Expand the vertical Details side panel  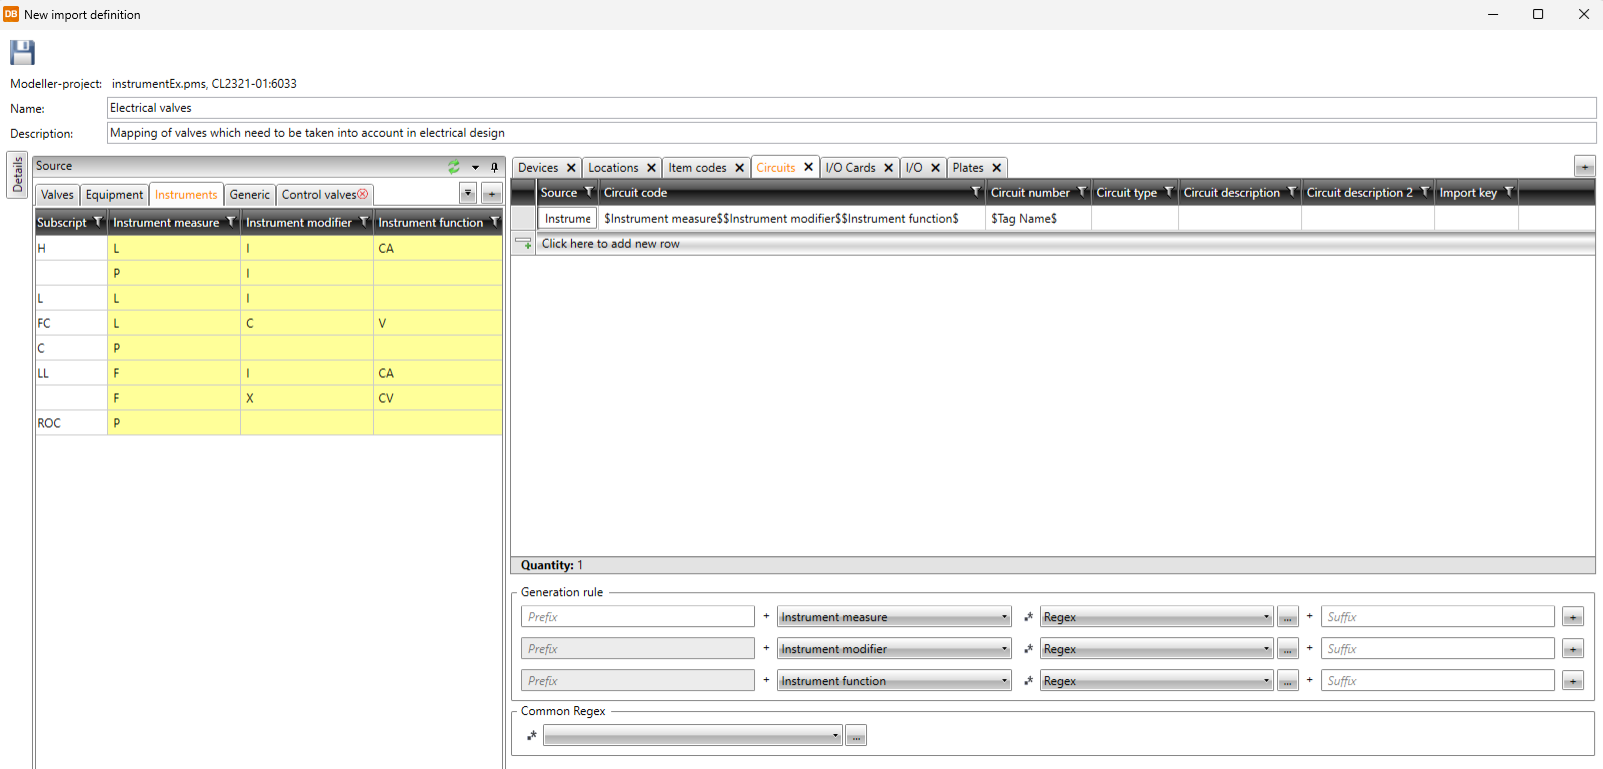[x=17, y=175]
